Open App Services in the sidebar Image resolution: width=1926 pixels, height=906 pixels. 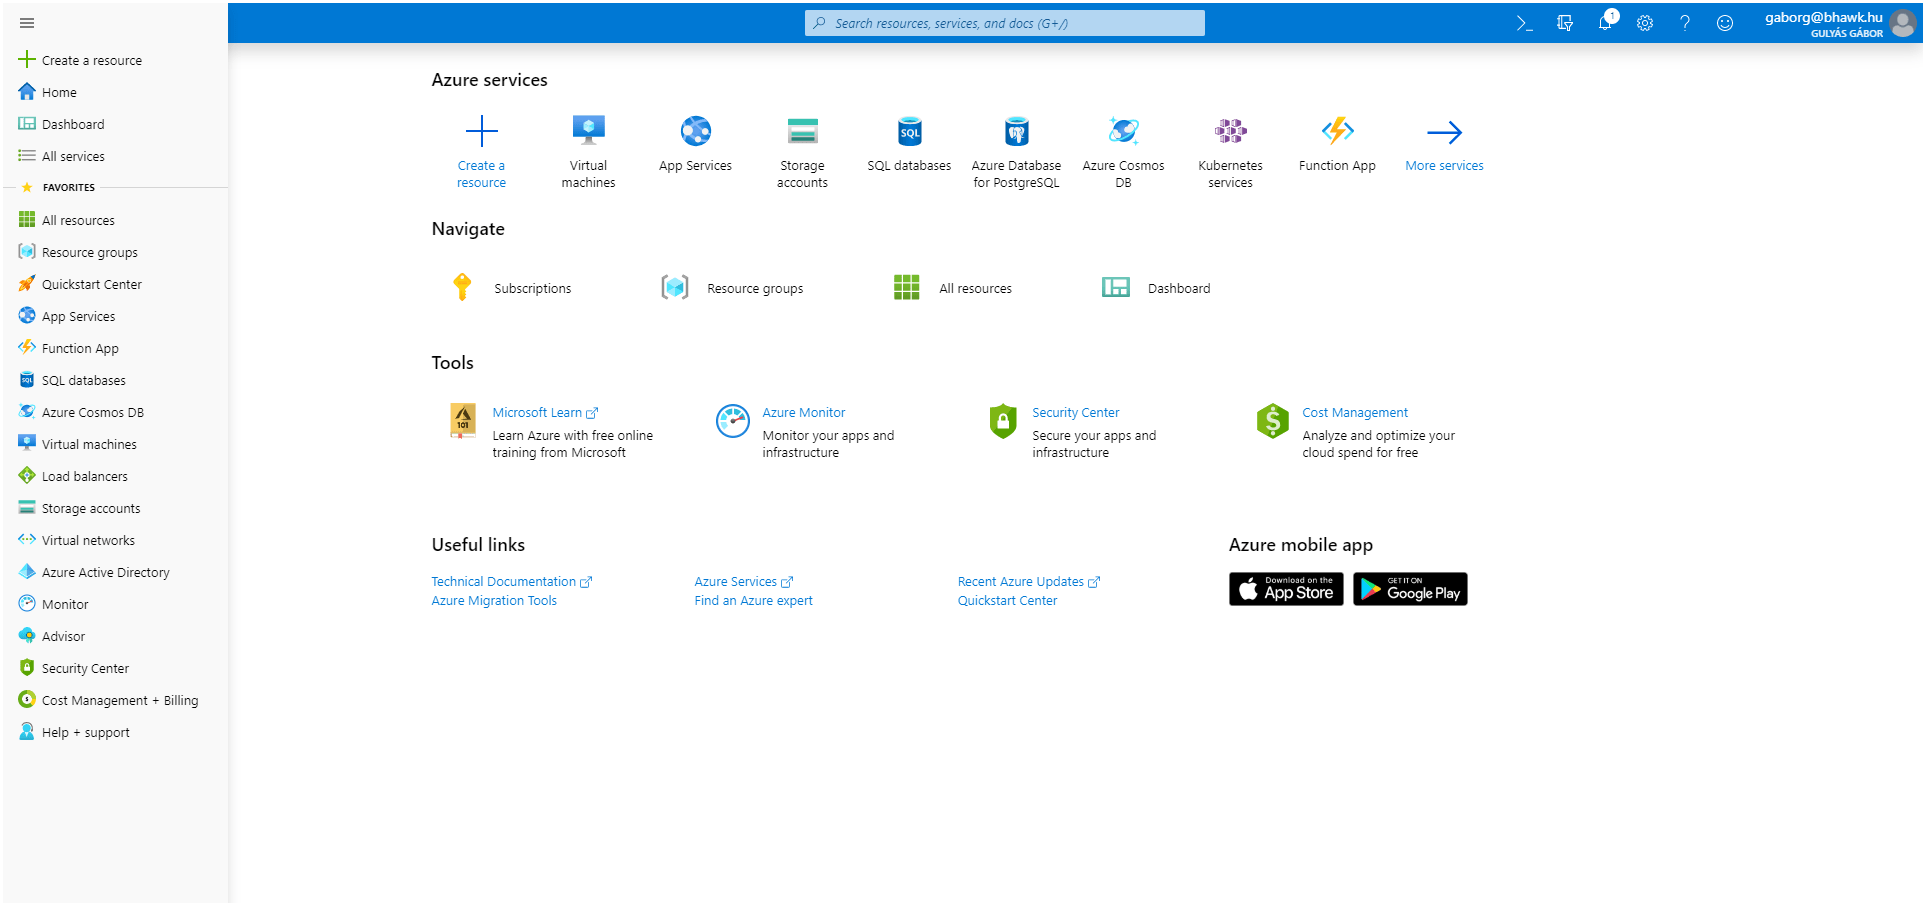[x=115, y=316]
